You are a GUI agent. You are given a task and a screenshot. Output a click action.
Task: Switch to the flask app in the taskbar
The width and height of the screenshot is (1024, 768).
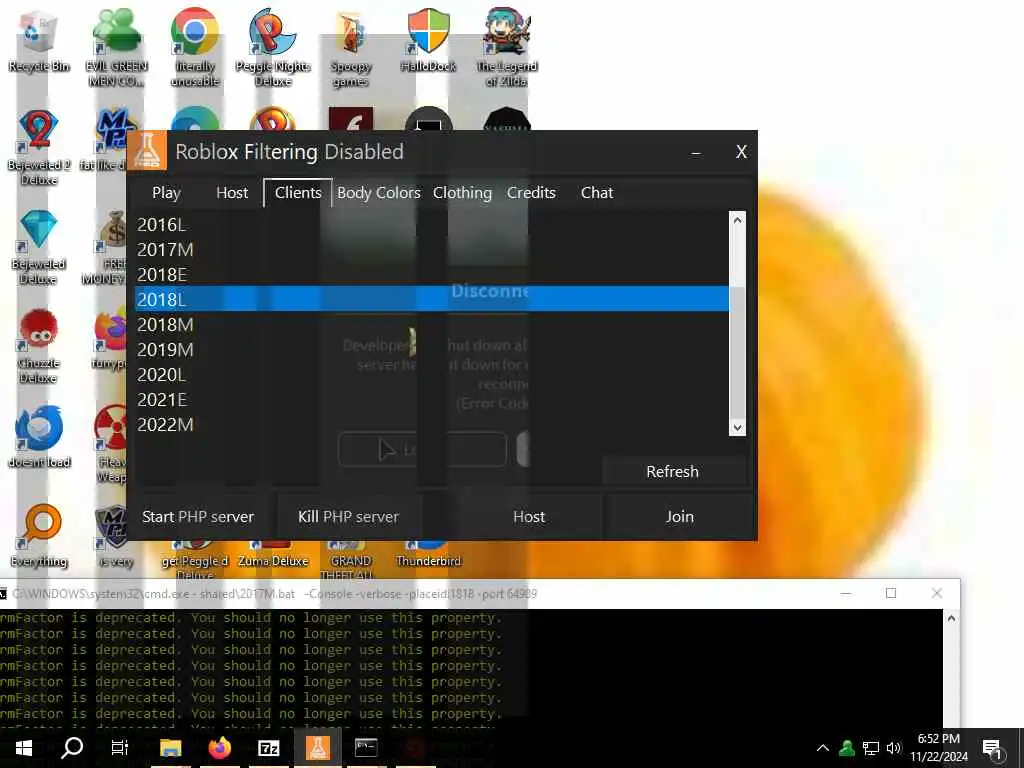pyautogui.click(x=317, y=748)
